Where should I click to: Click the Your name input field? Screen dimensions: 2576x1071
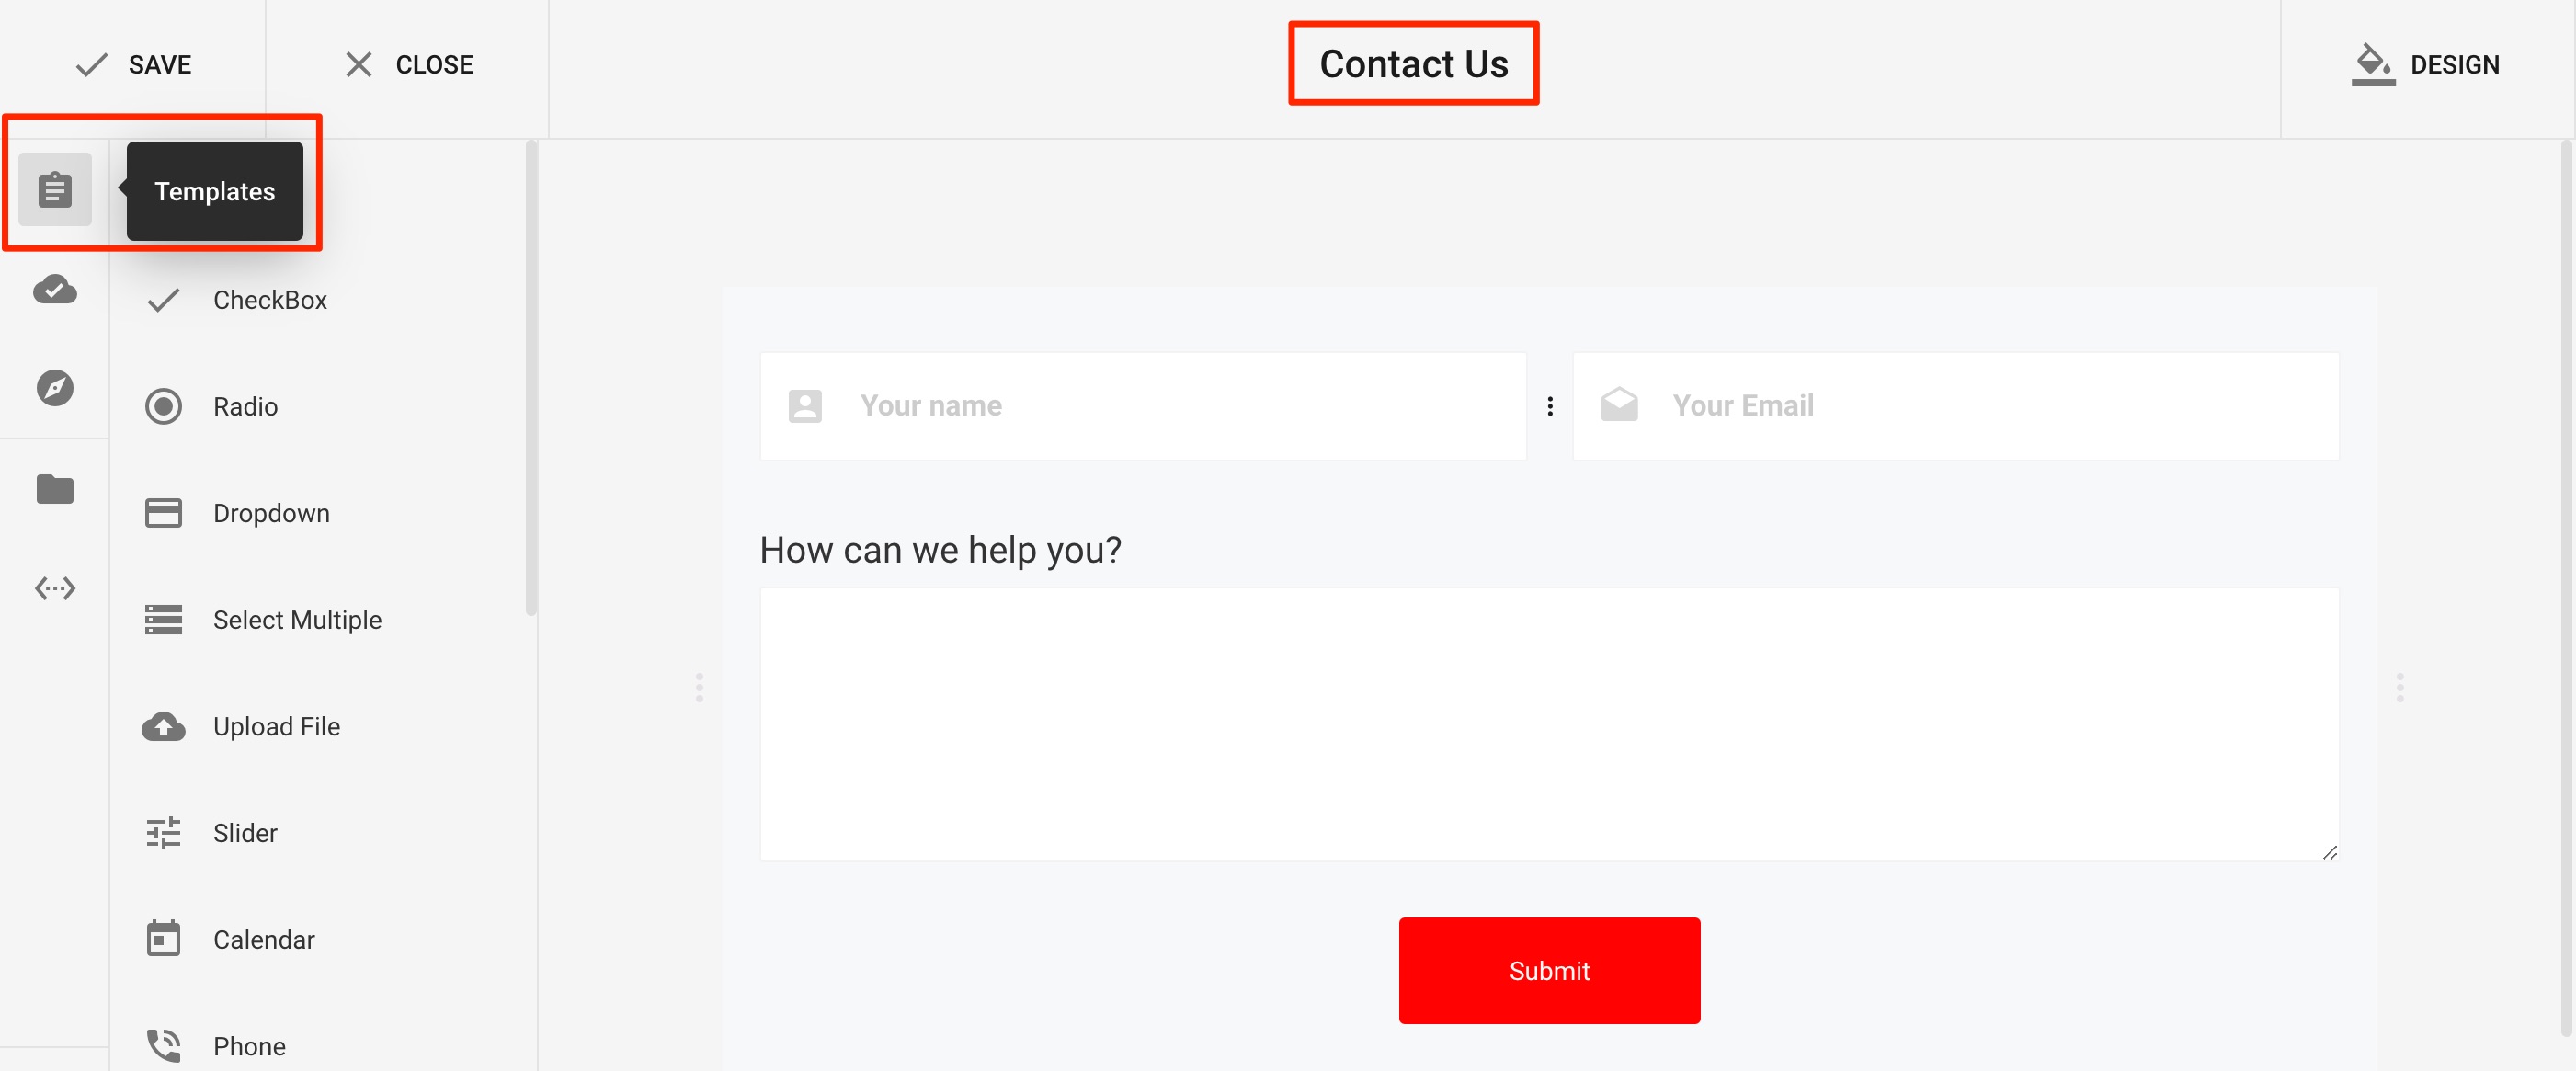(1144, 405)
